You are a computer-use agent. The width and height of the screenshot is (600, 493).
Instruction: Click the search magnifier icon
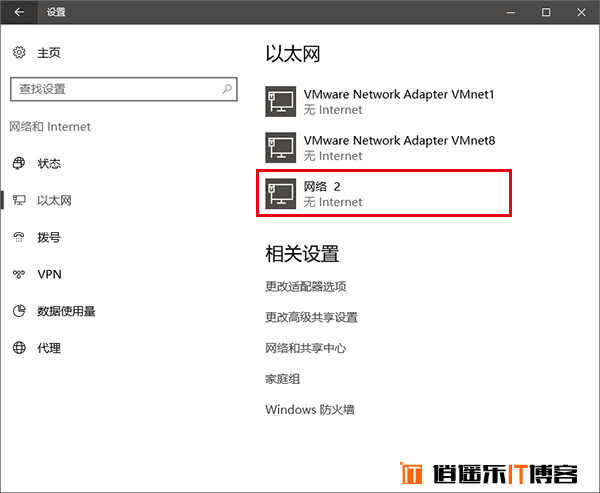[x=227, y=89]
